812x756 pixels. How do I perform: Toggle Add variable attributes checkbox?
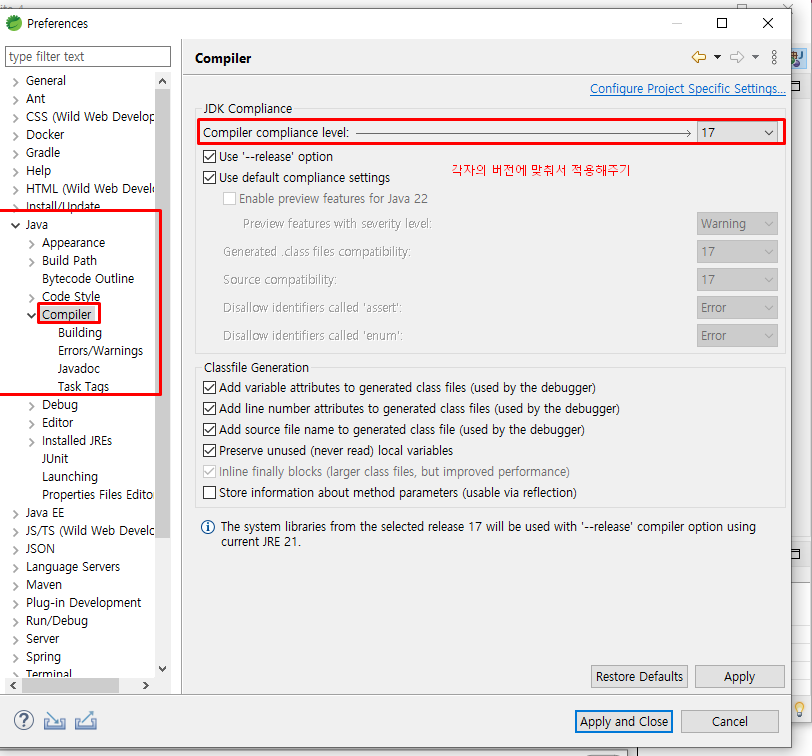pyautogui.click(x=209, y=388)
